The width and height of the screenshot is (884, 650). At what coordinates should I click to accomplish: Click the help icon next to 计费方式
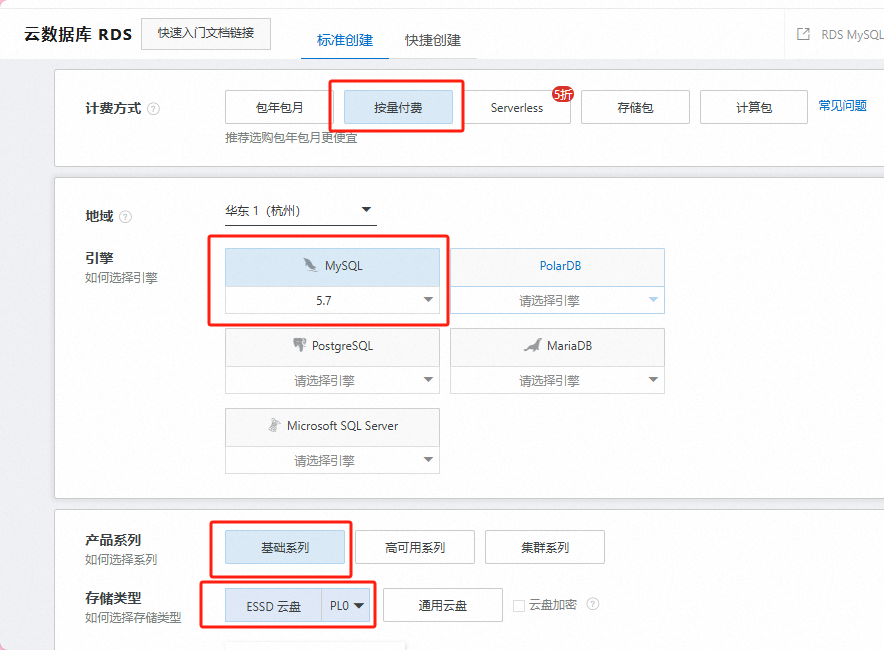pyautogui.click(x=153, y=109)
